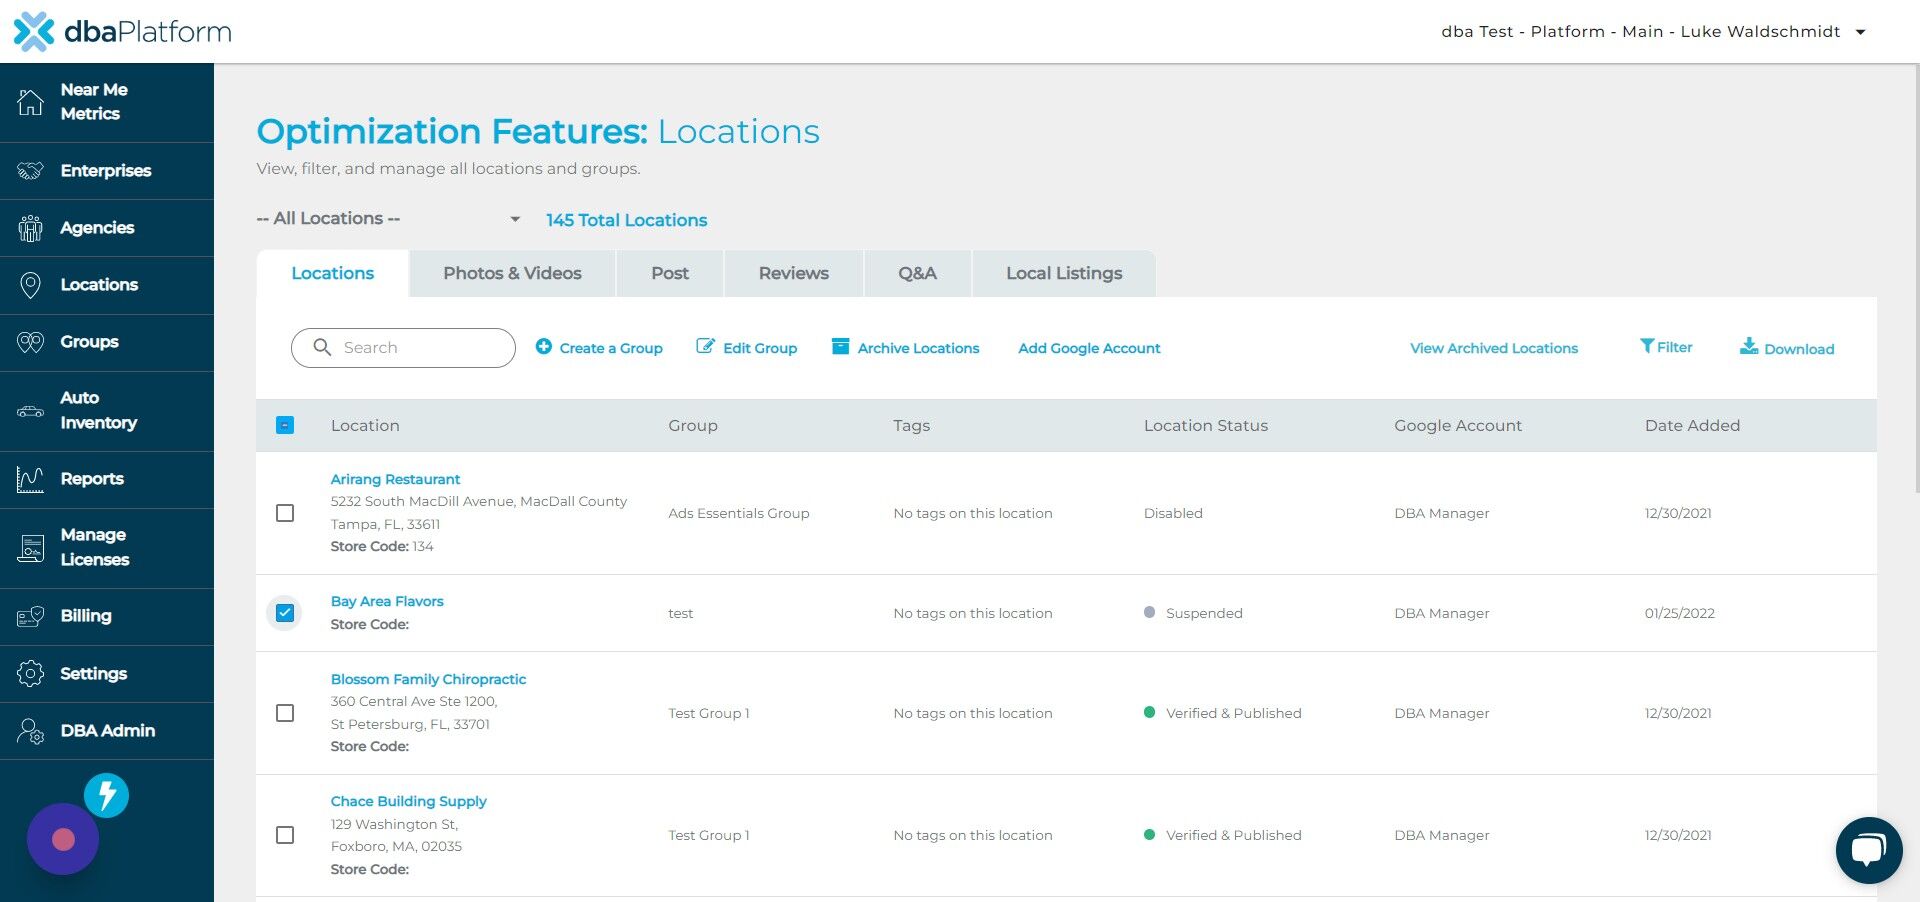This screenshot has height=902, width=1920.
Task: Toggle the select-all checkbox in table header
Action: click(x=285, y=425)
